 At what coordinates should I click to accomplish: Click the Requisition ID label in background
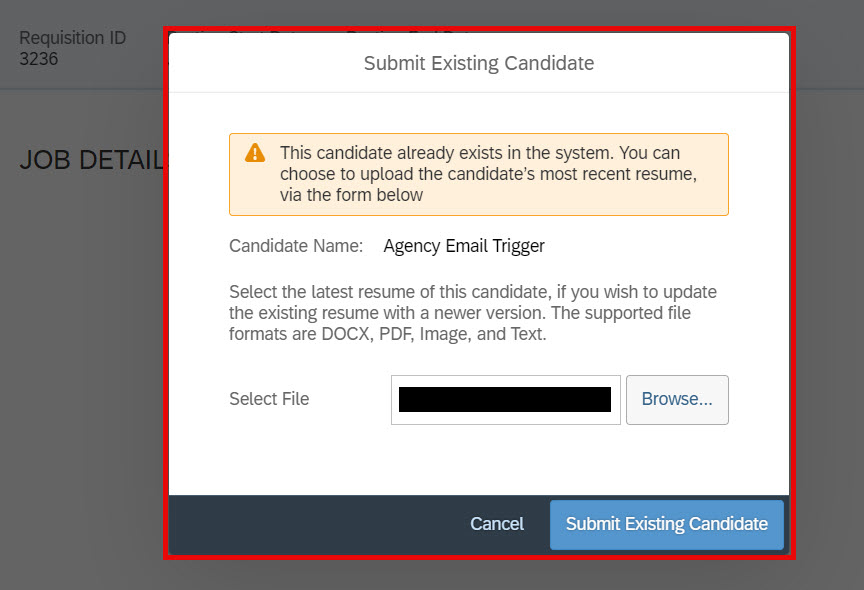coord(73,38)
